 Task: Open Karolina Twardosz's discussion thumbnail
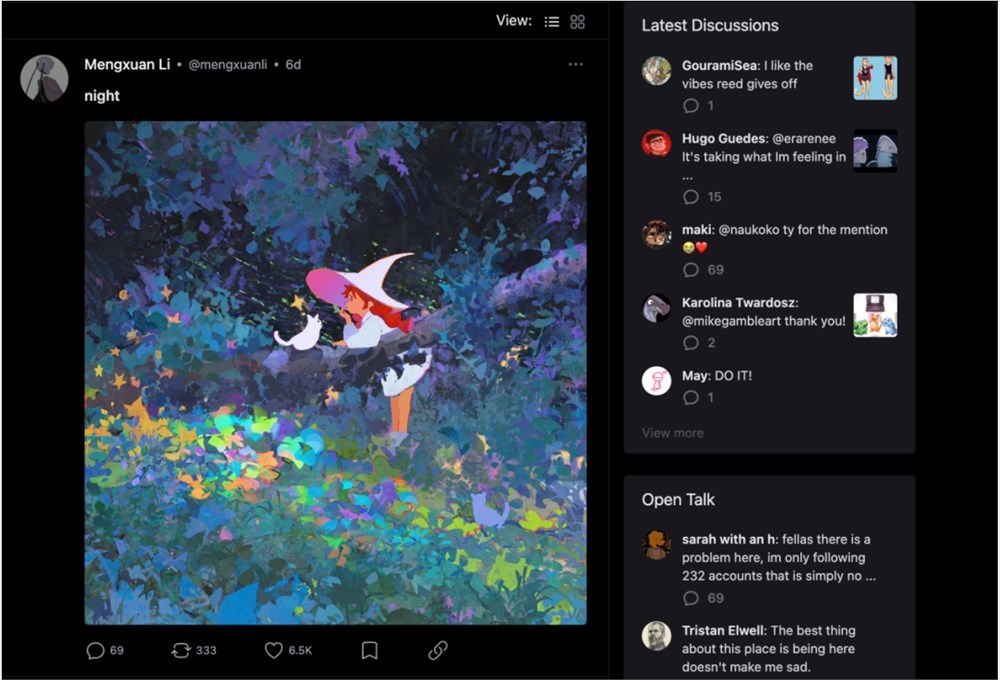tap(875, 315)
